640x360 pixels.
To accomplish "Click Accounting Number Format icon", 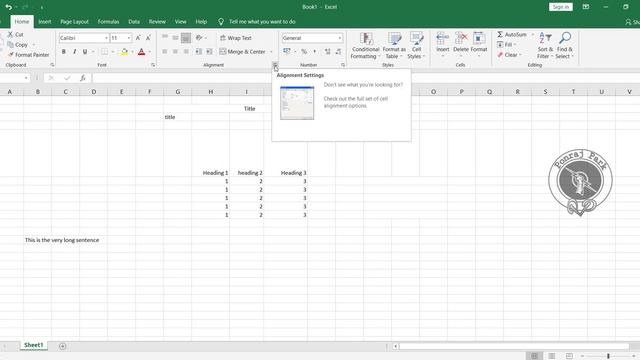I will pos(287,51).
